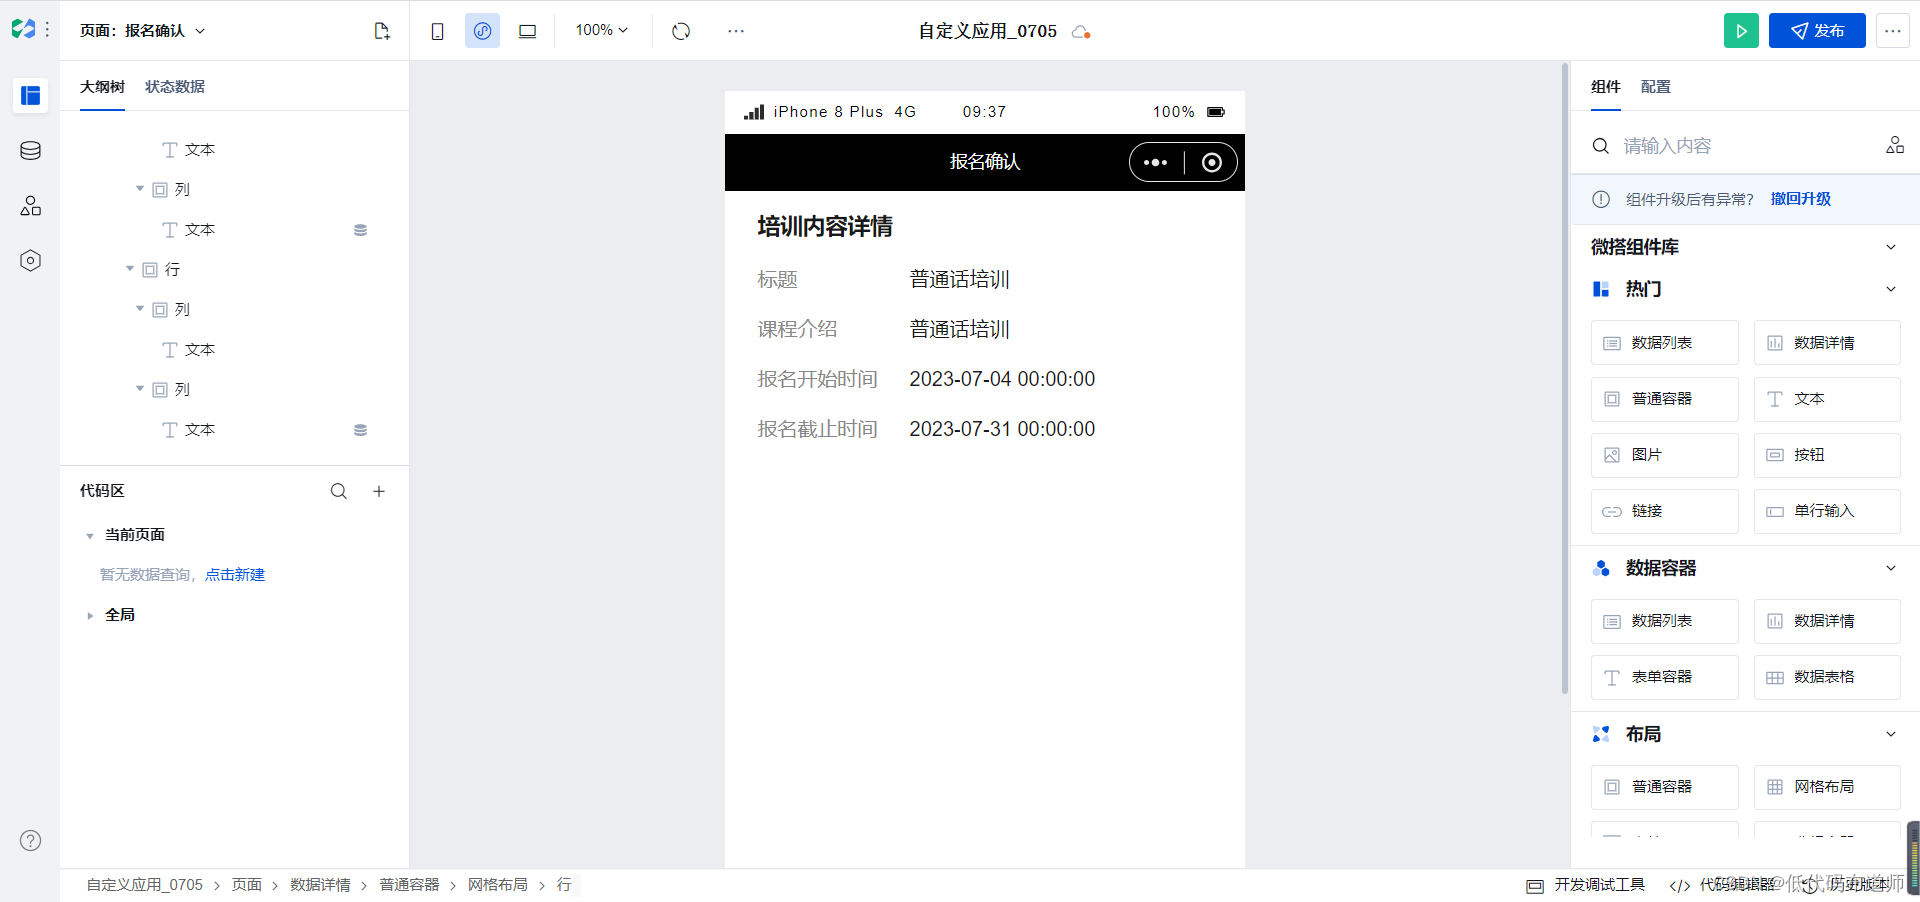
Task: Click the mini program capsule menu dots
Action: pos(1156,162)
